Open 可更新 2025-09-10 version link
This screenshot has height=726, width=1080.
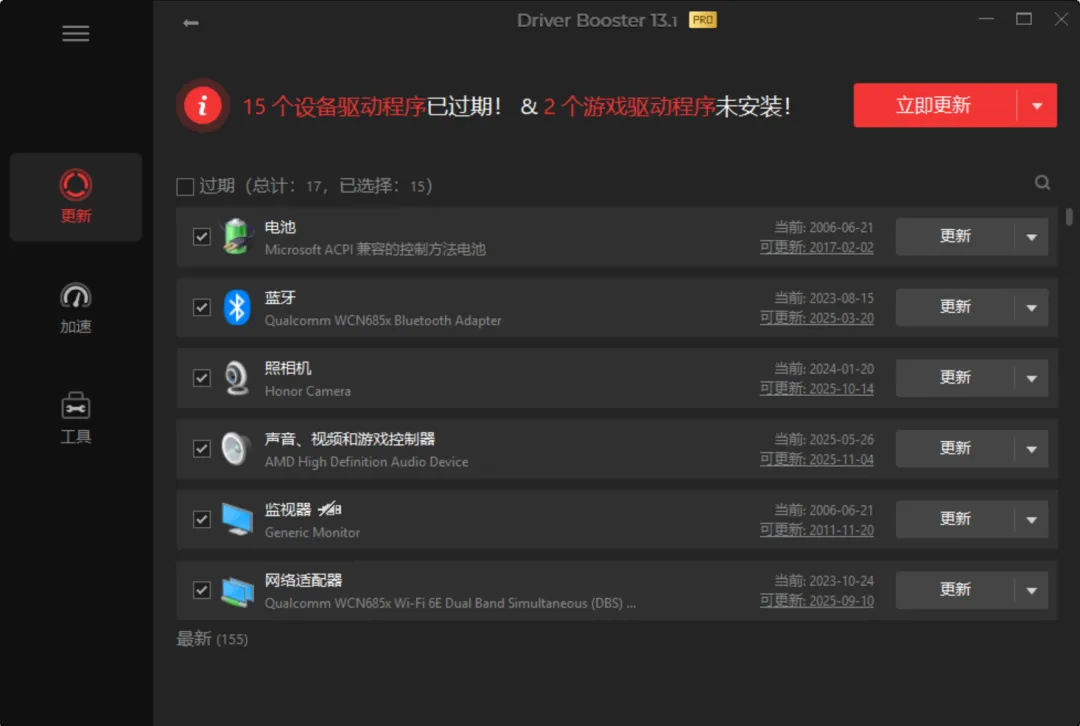coord(816,601)
